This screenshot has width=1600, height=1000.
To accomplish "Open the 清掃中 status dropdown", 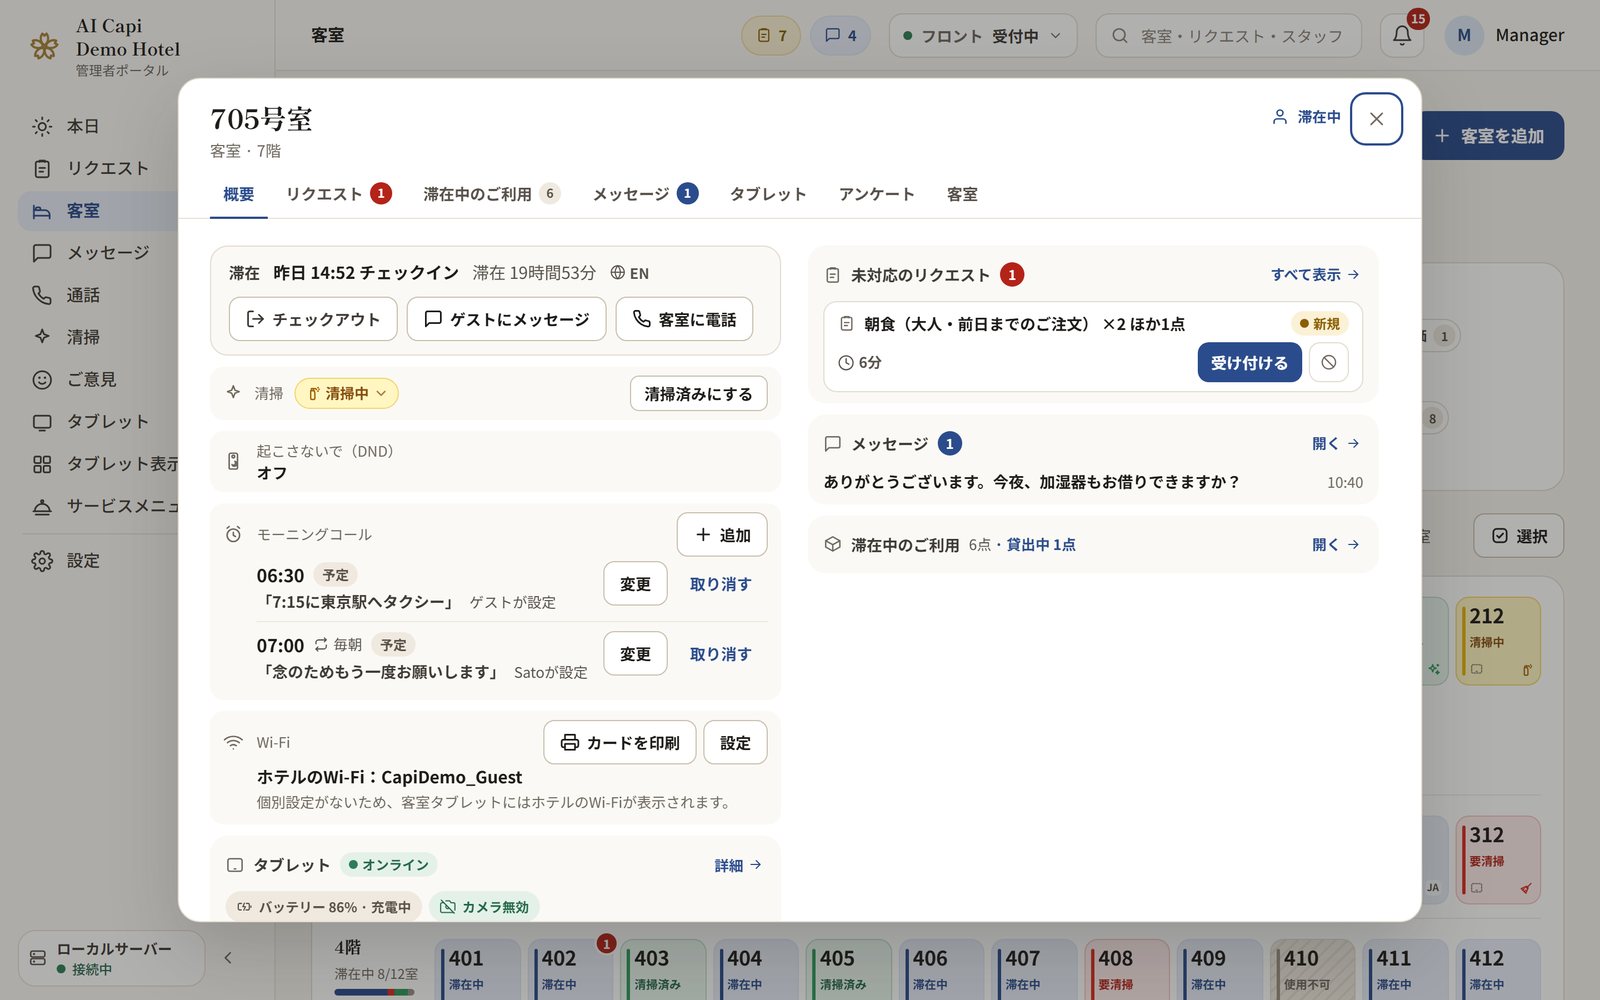I will pos(346,393).
